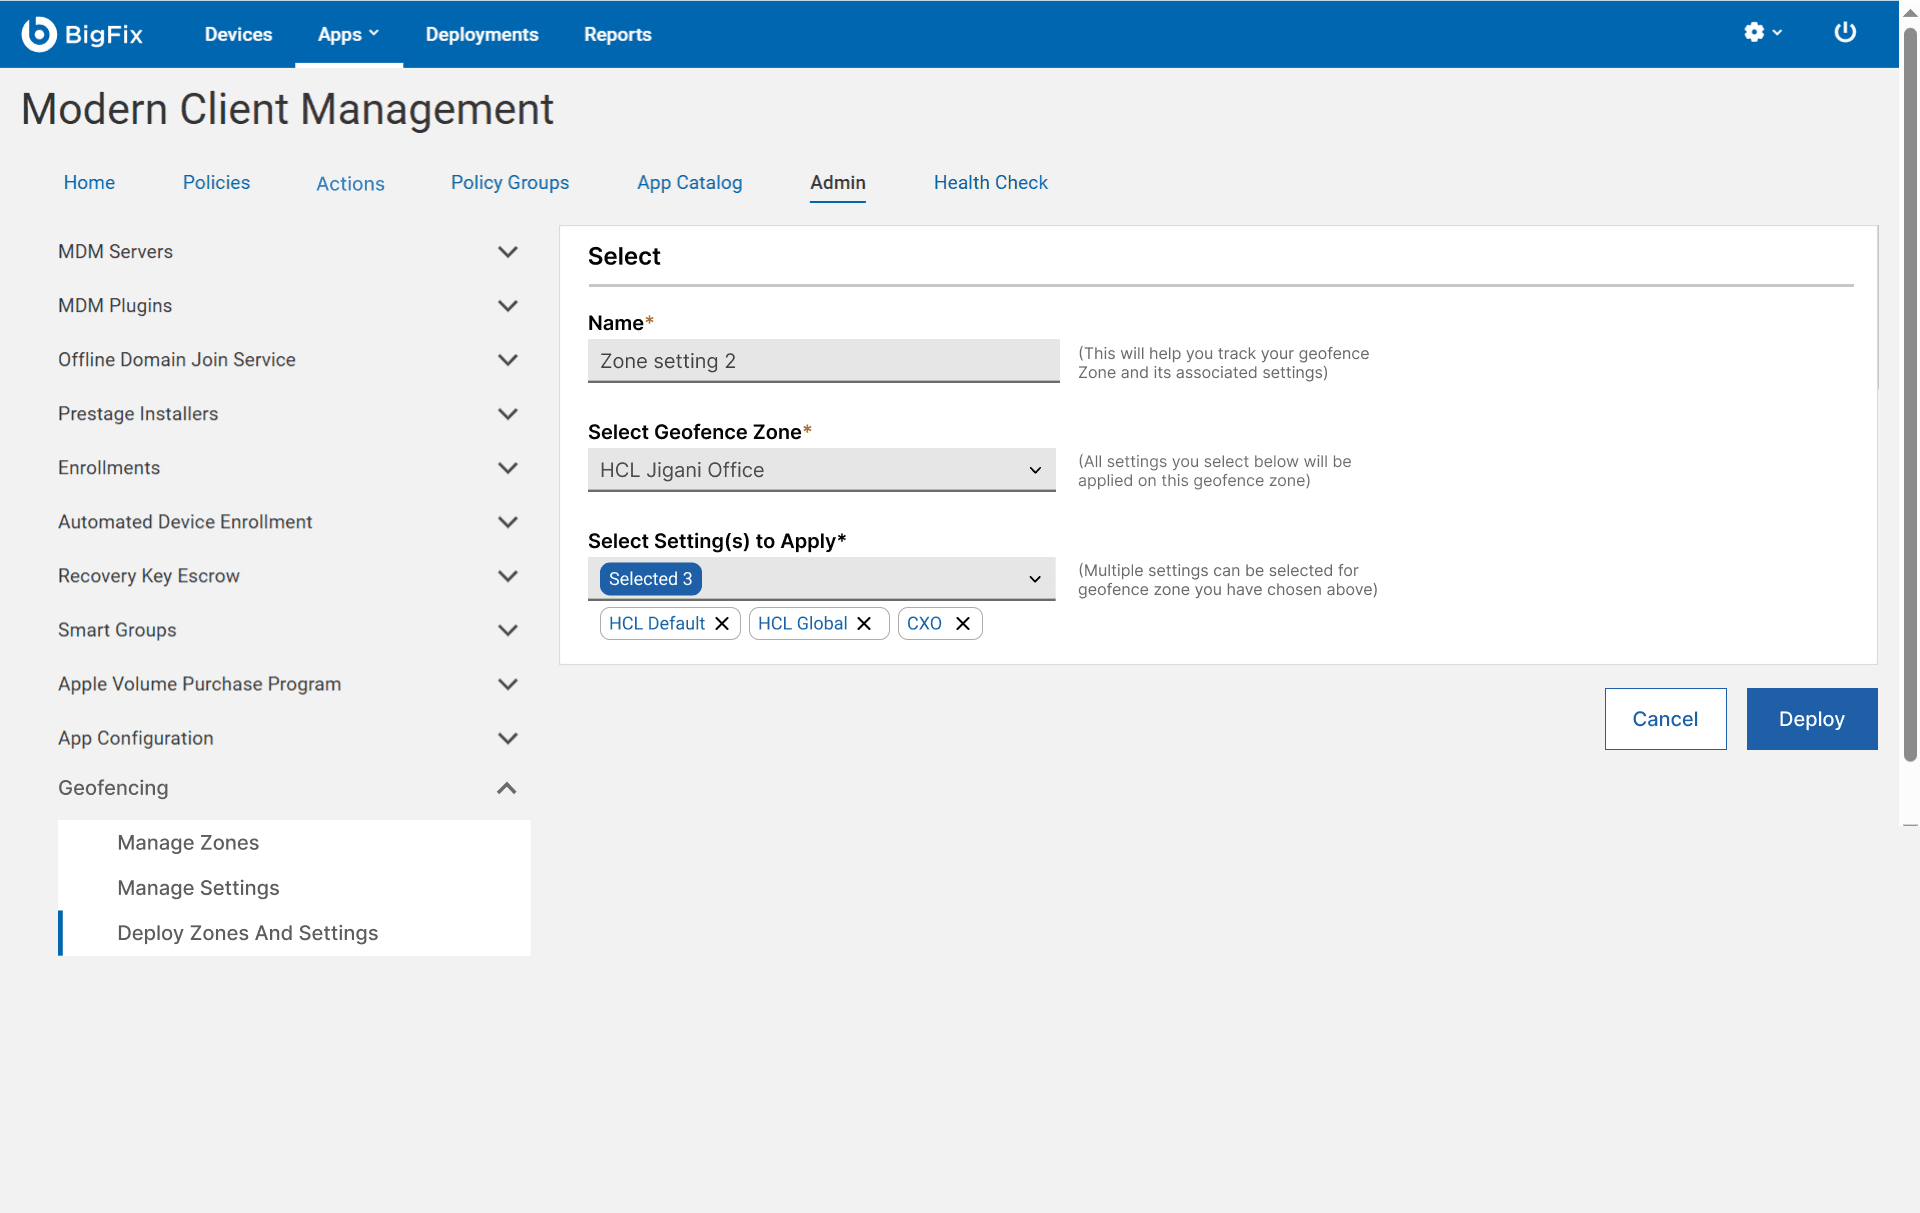This screenshot has width=1920, height=1213.
Task: Switch to the Health Check tab
Action: coord(991,183)
